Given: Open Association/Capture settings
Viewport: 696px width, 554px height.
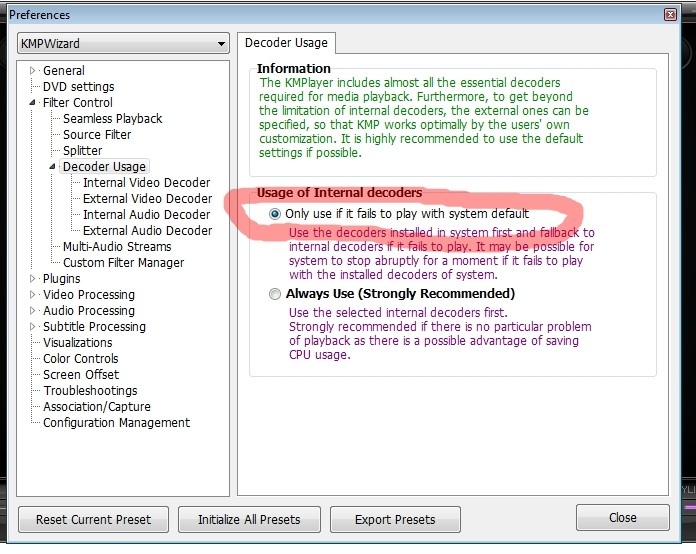Looking at the screenshot, I should click(x=97, y=406).
